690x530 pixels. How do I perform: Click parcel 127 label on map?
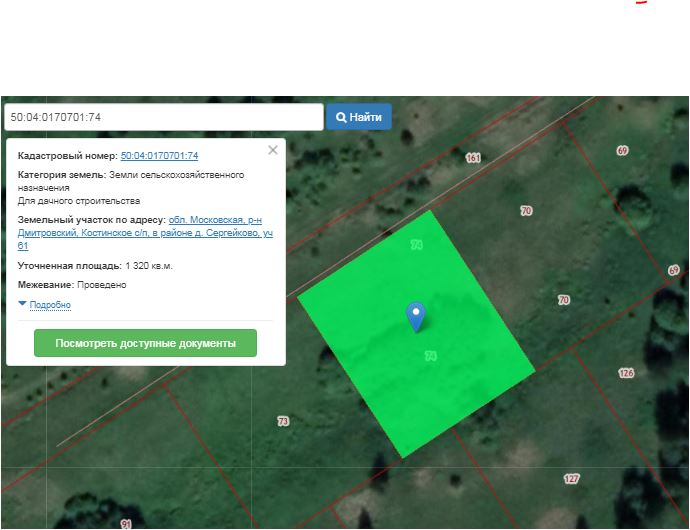[x=571, y=479]
